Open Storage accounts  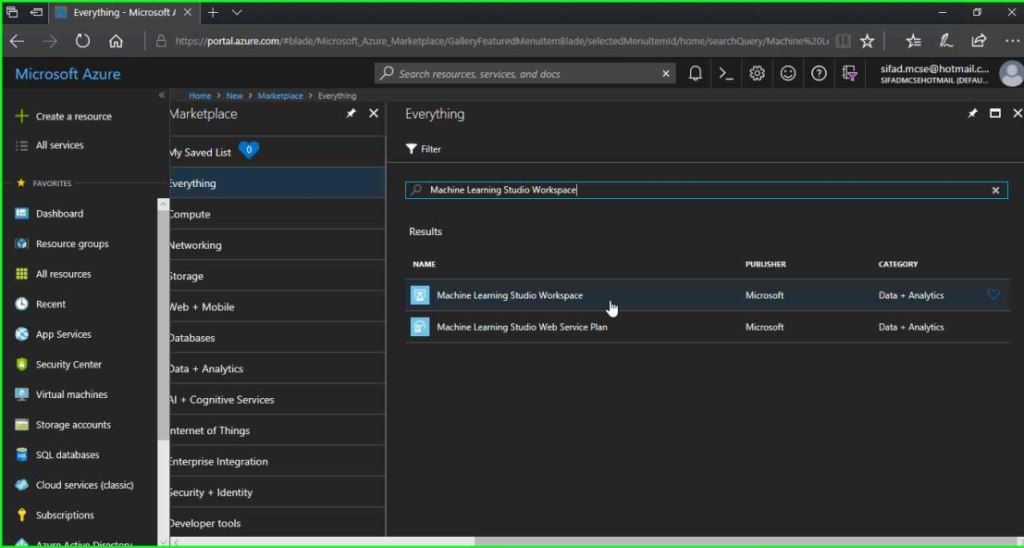(63, 425)
